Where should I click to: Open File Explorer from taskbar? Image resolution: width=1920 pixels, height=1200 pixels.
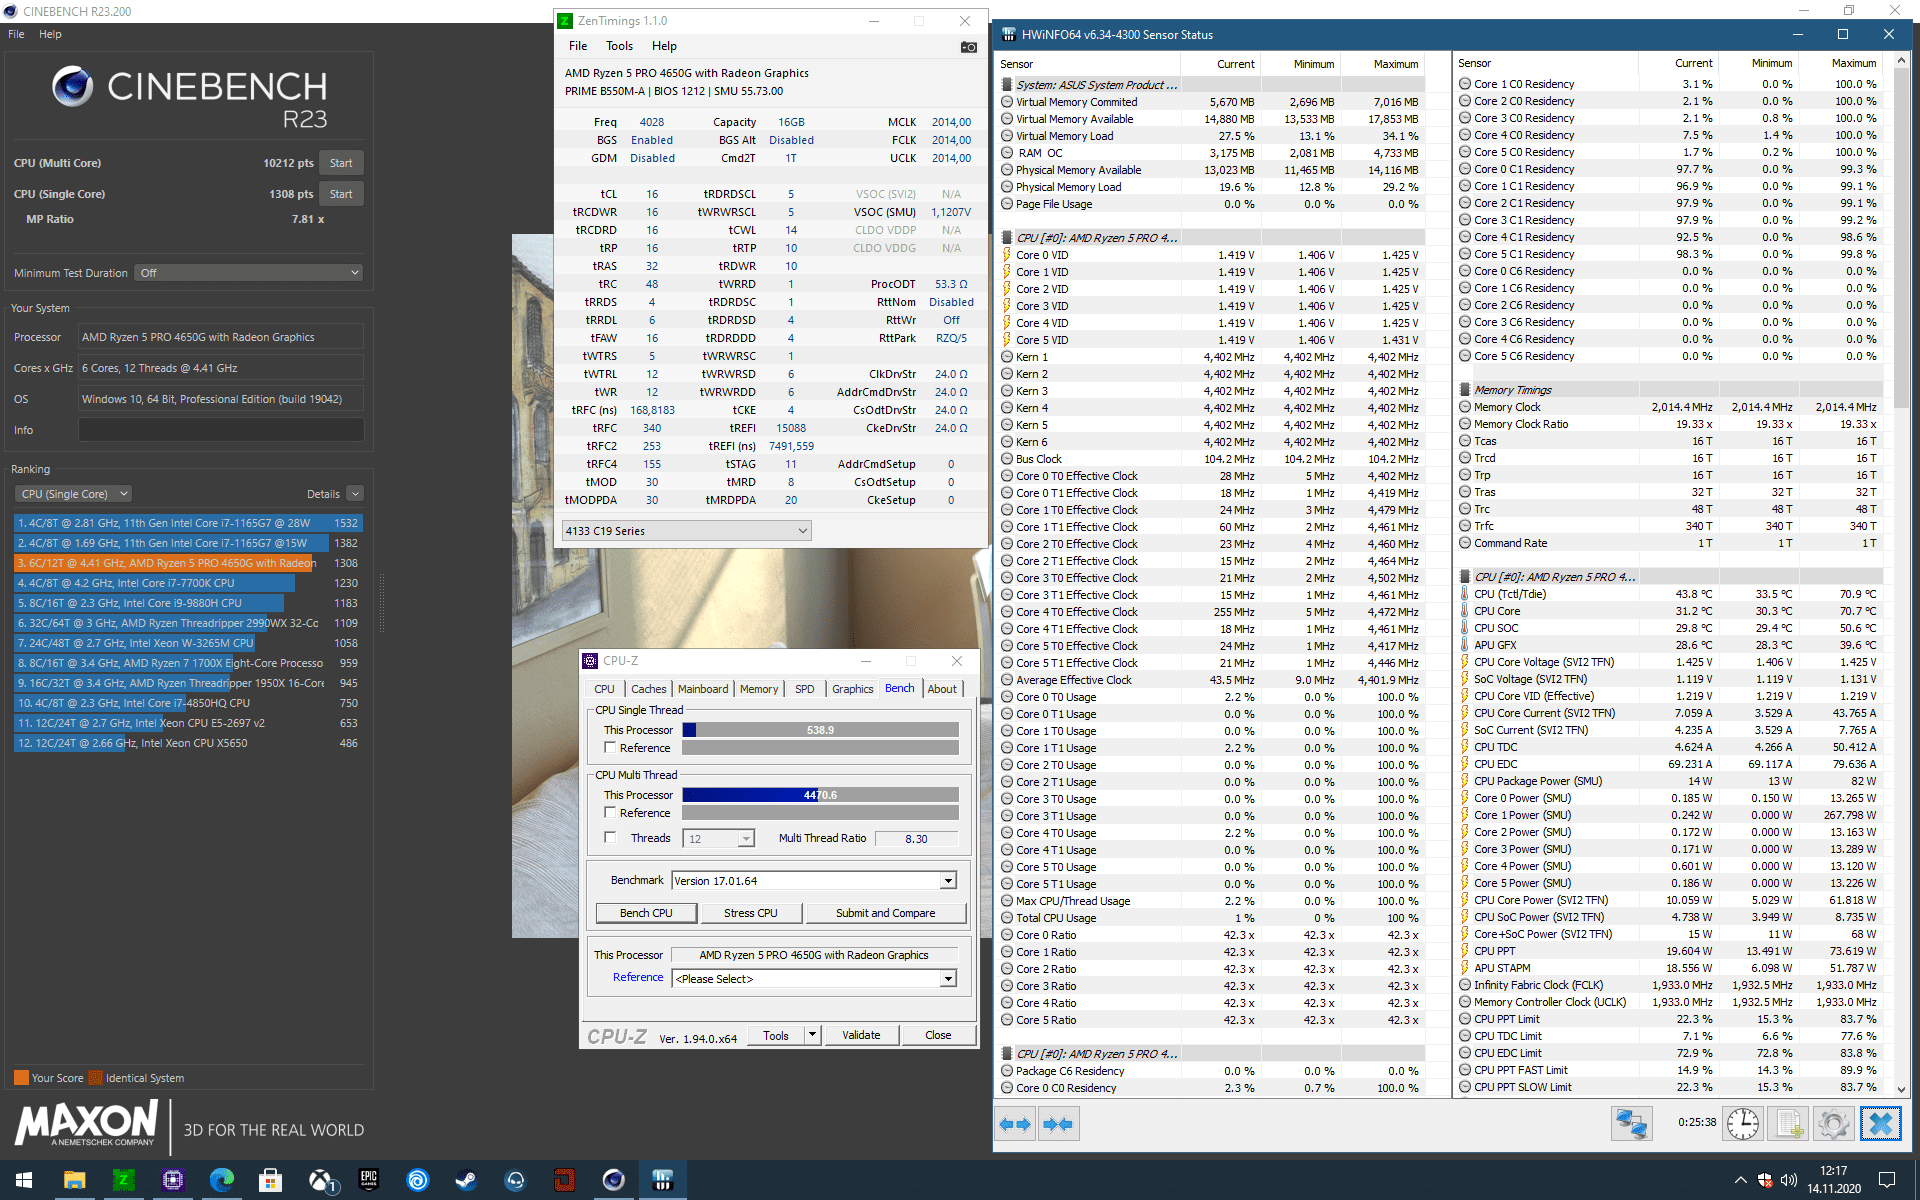click(x=74, y=1180)
